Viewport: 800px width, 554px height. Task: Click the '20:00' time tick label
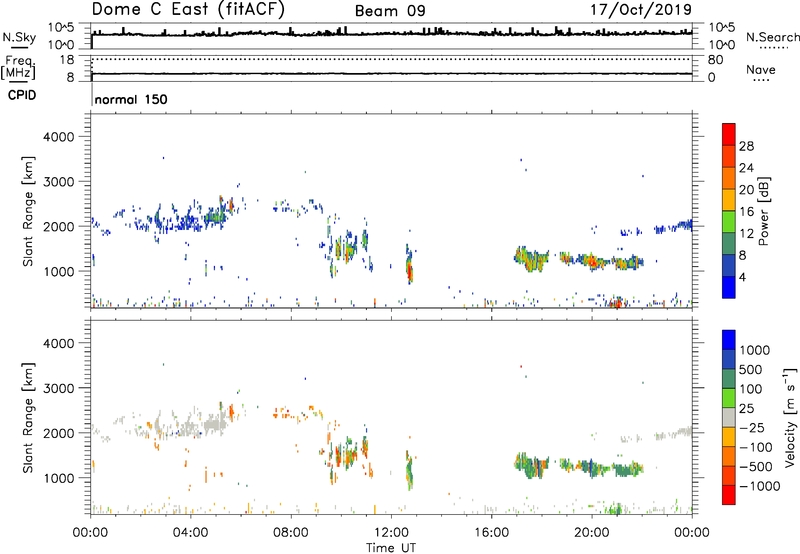[x=591, y=533]
